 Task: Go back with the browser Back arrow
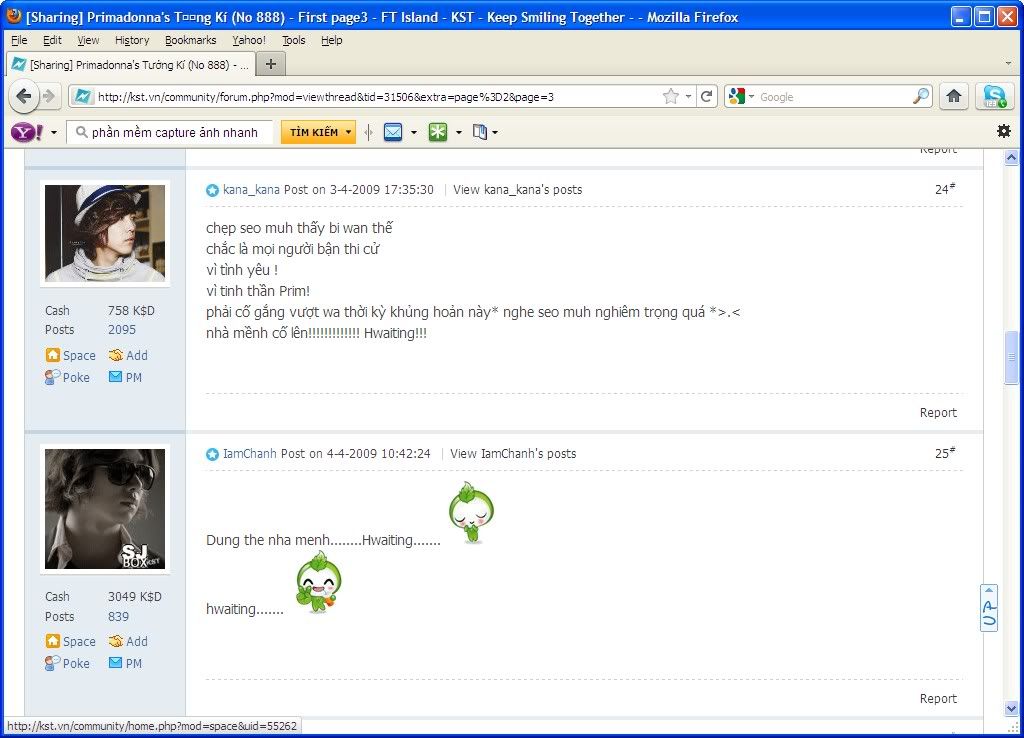click(24, 97)
